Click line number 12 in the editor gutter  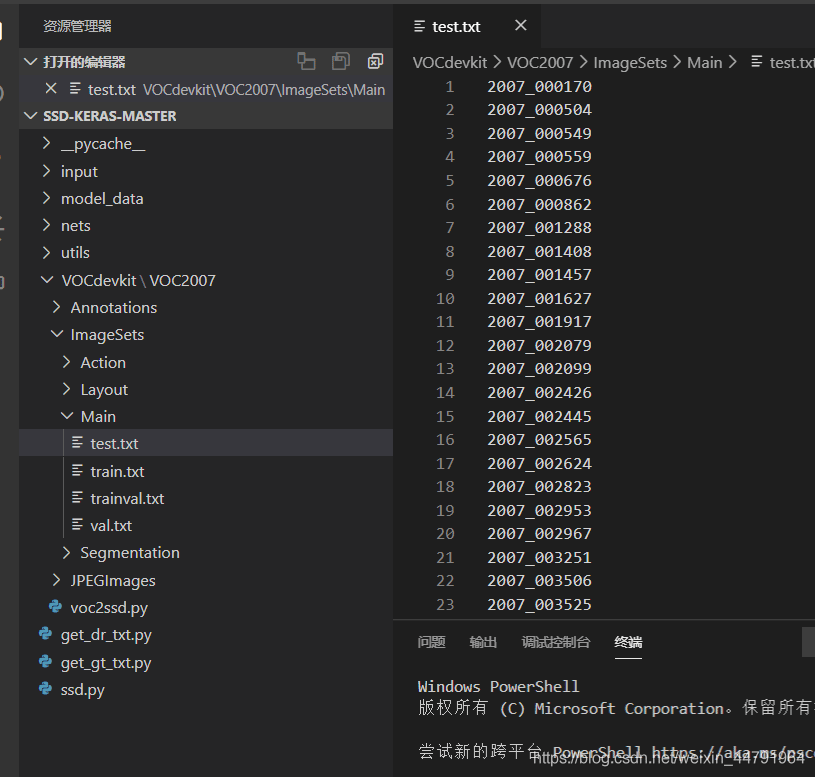(445, 345)
